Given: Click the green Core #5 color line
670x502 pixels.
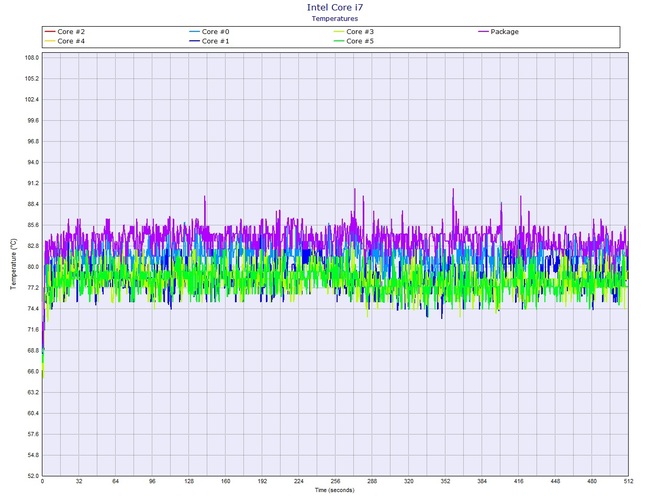Looking at the screenshot, I should (x=339, y=41).
